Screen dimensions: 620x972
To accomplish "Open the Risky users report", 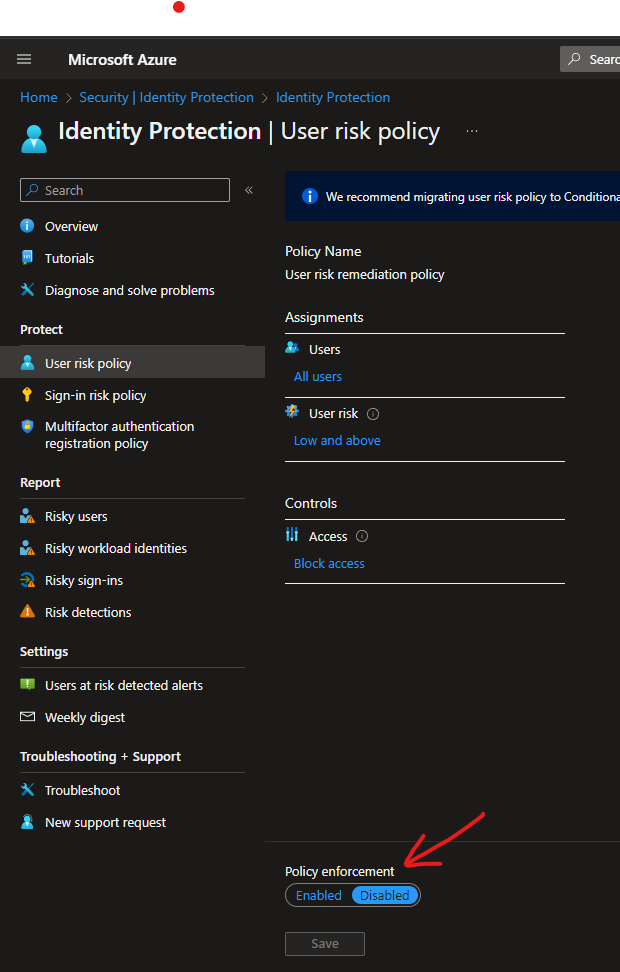I will pyautogui.click(x=76, y=516).
